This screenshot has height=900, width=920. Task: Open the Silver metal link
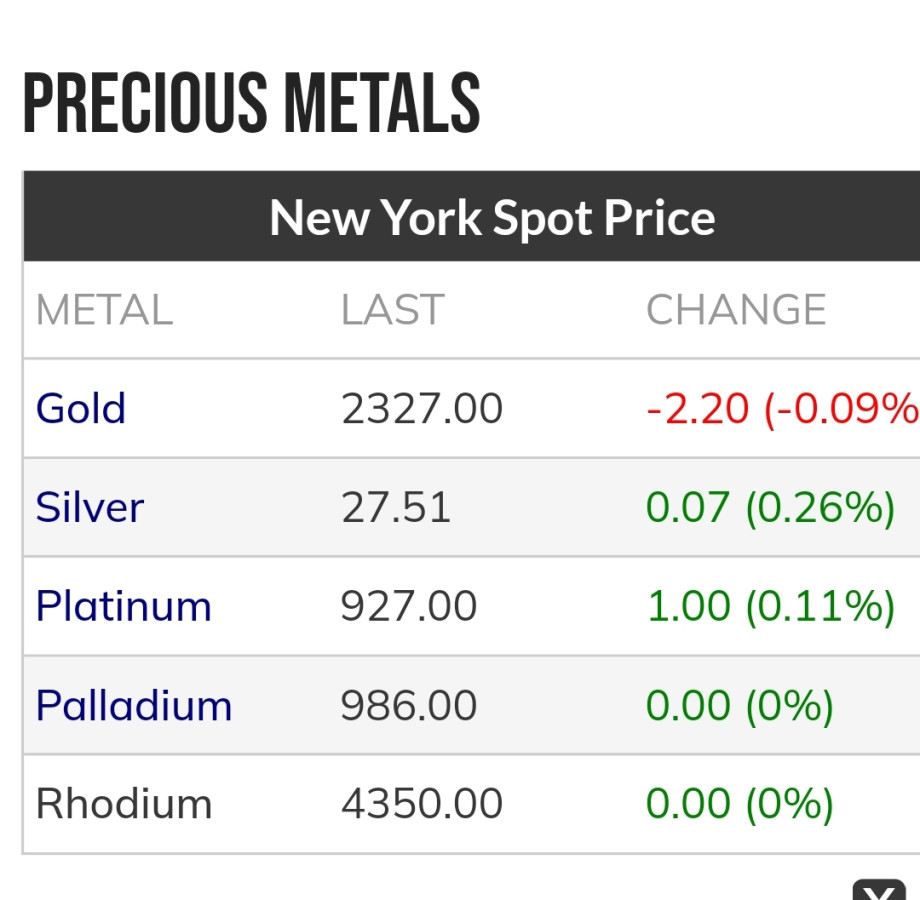(90, 508)
